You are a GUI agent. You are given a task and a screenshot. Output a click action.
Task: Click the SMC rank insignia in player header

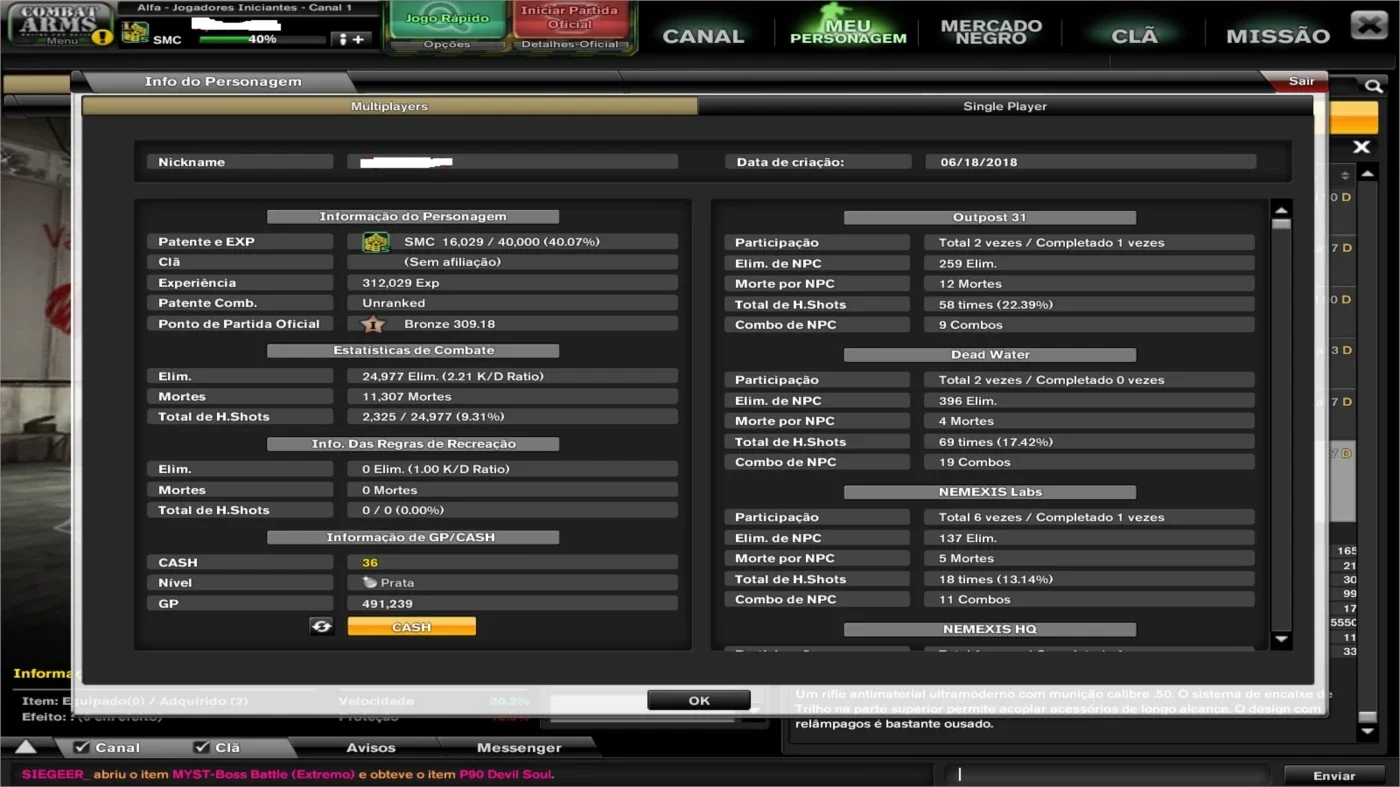[135, 32]
